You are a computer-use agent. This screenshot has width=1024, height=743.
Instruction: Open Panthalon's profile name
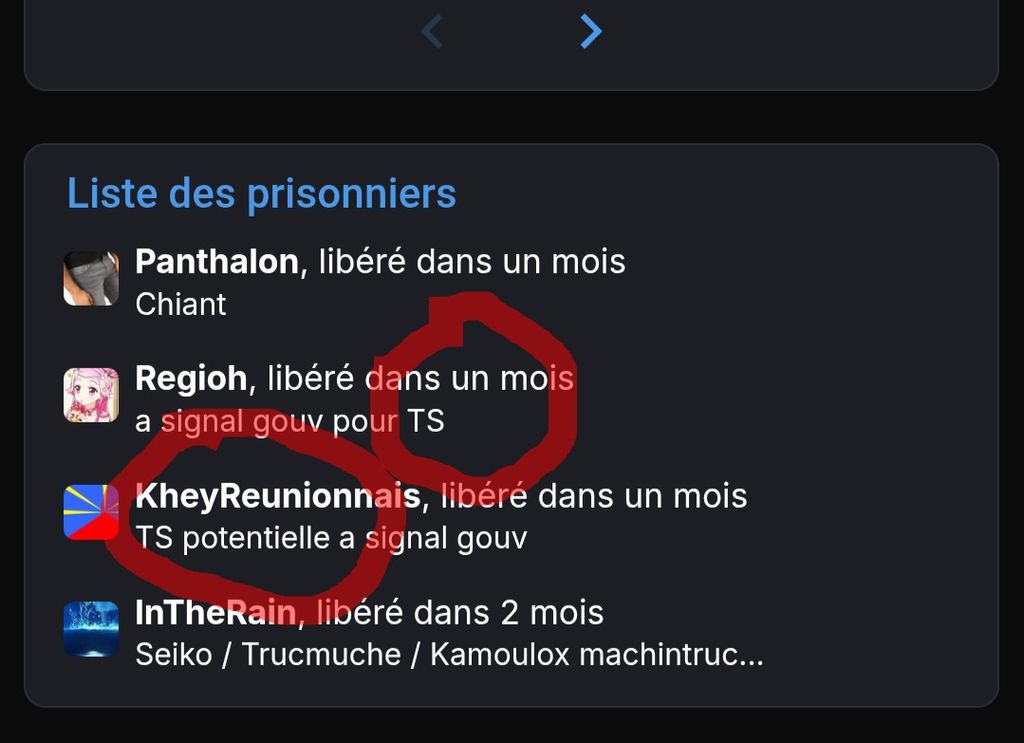pyautogui.click(x=217, y=262)
